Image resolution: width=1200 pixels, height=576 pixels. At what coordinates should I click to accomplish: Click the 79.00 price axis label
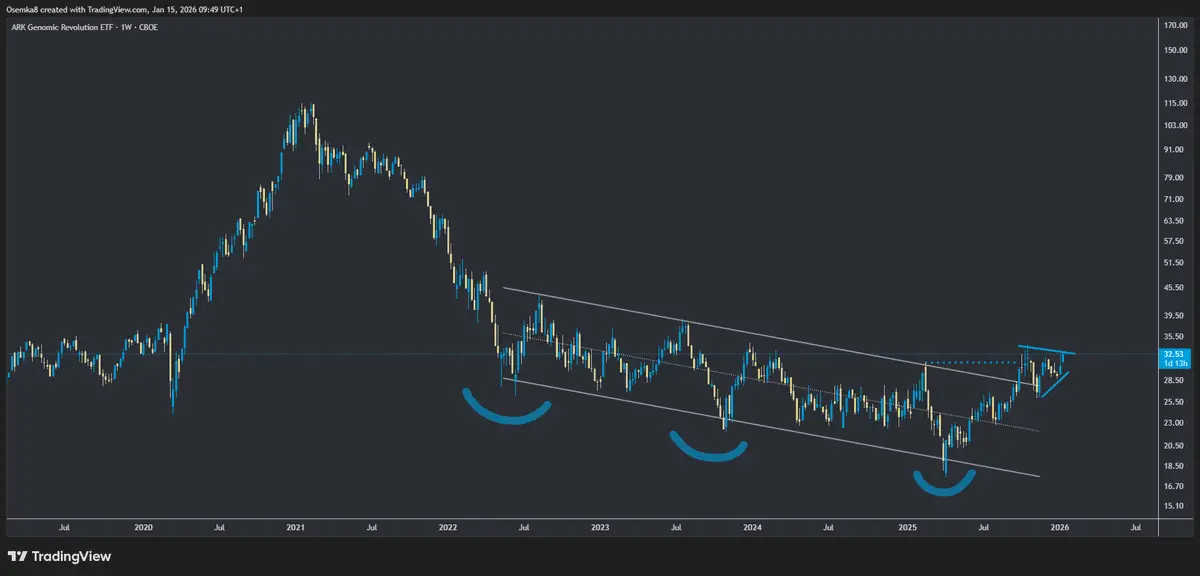pos(1175,178)
